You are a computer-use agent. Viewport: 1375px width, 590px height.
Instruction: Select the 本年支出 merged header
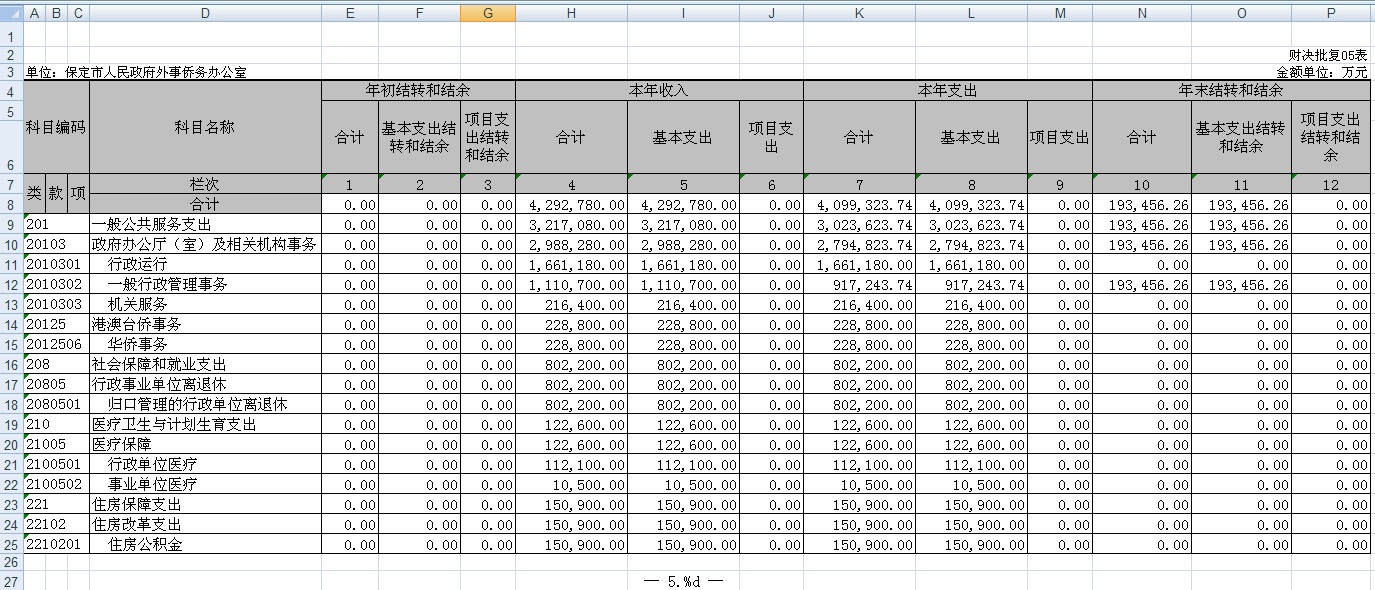tap(947, 91)
